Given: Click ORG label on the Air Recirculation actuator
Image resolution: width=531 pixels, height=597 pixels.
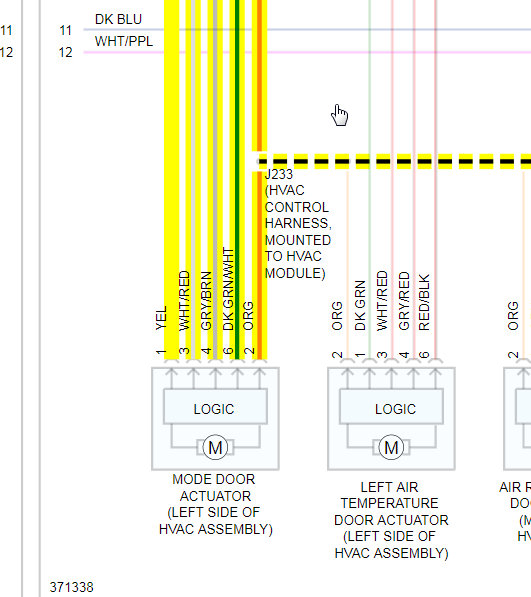Looking at the screenshot, I should (513, 316).
